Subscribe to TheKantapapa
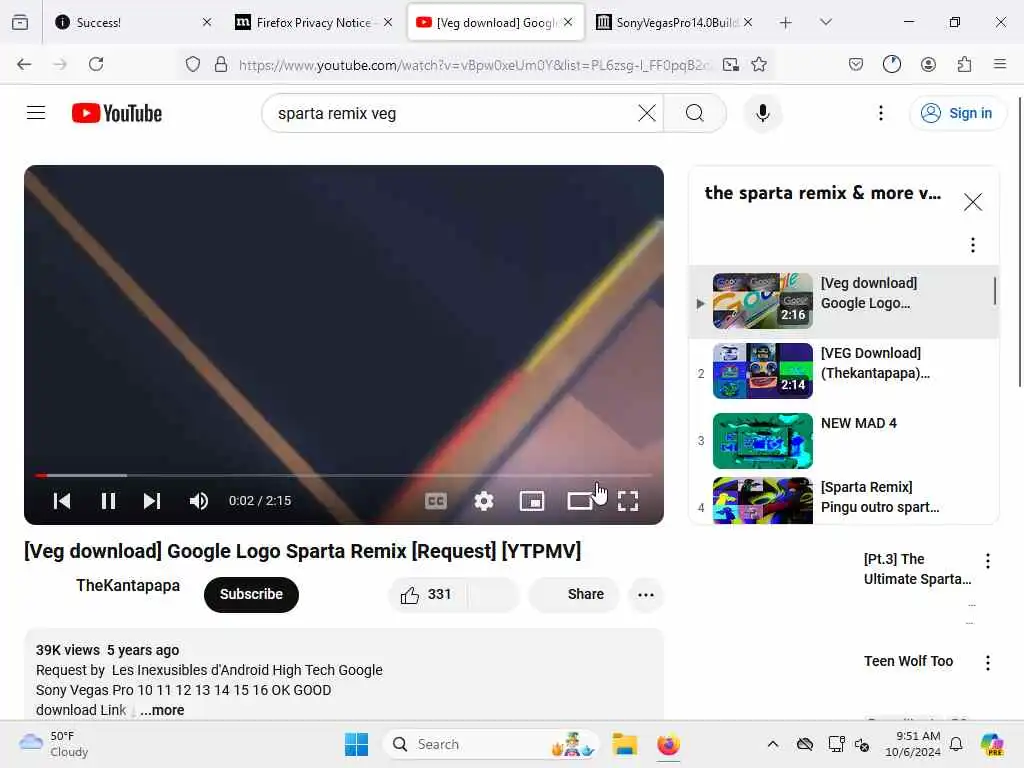The width and height of the screenshot is (1024, 768). pyautogui.click(x=251, y=594)
